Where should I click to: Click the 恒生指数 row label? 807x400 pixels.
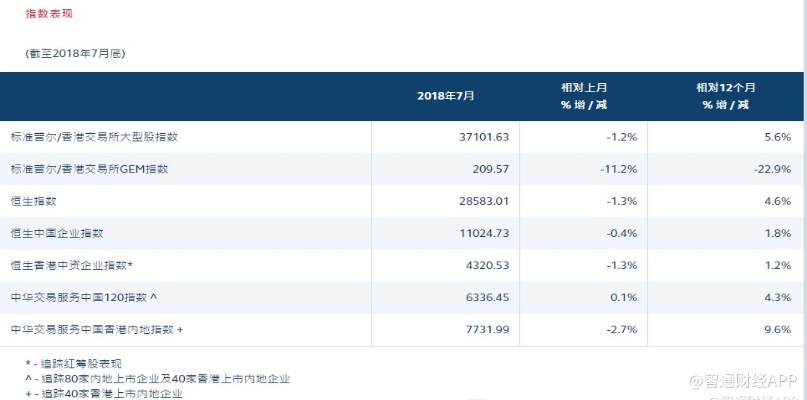click(x=34, y=201)
